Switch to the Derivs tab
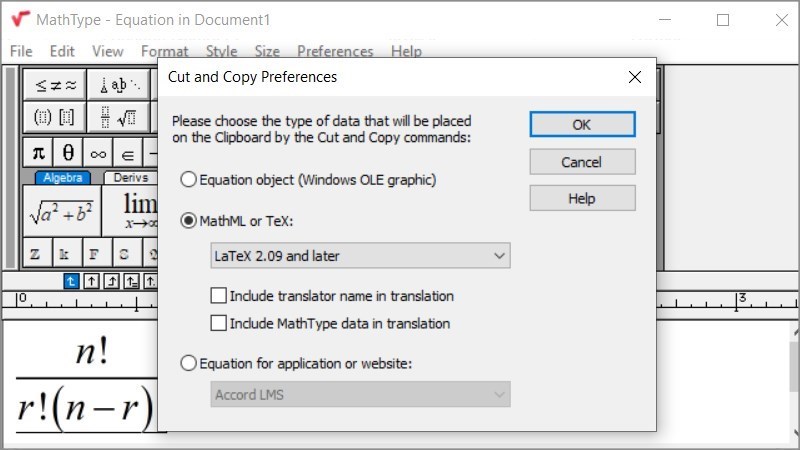The width and height of the screenshot is (800, 450). pos(131,178)
